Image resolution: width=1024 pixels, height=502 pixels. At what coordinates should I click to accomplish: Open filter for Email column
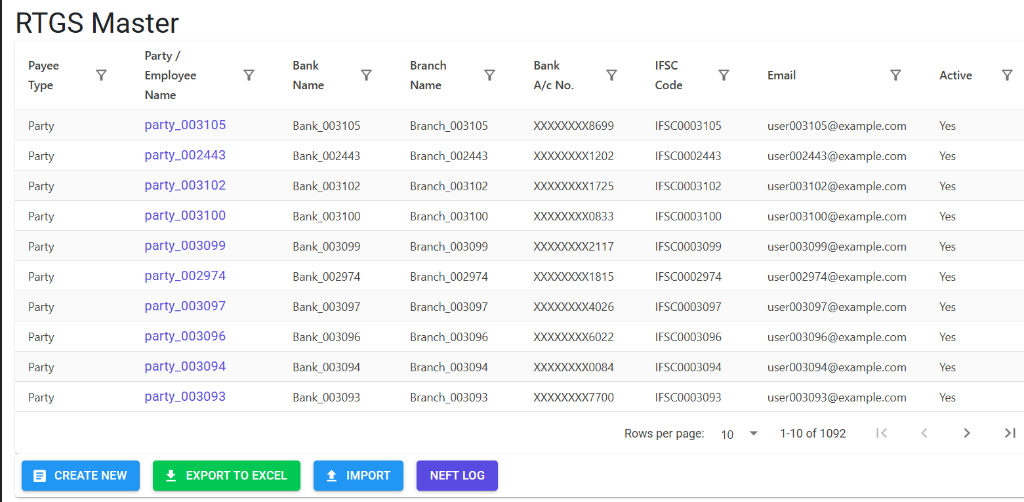(x=896, y=75)
